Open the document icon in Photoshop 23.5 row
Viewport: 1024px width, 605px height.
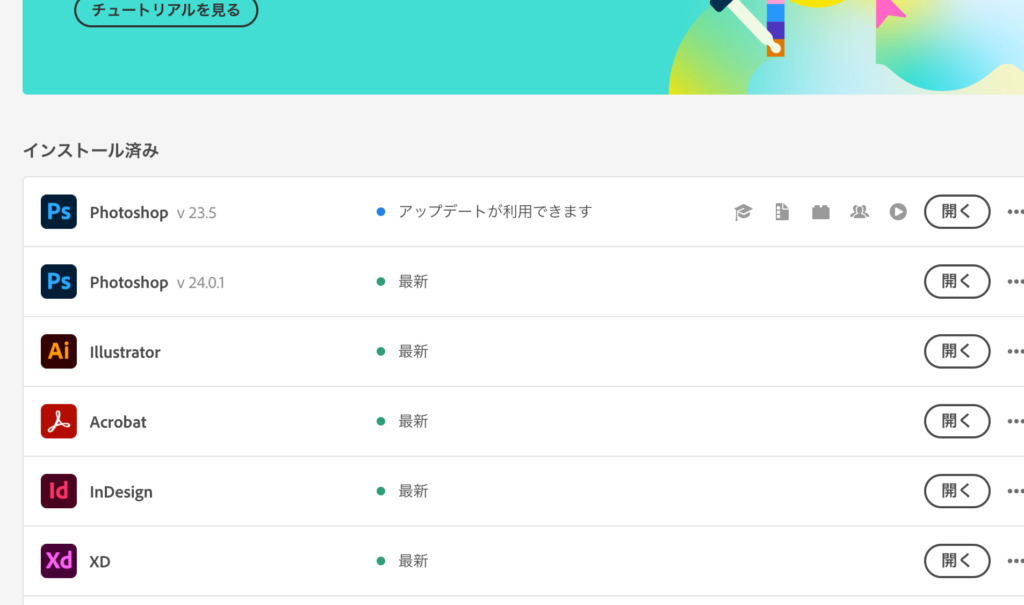[782, 212]
